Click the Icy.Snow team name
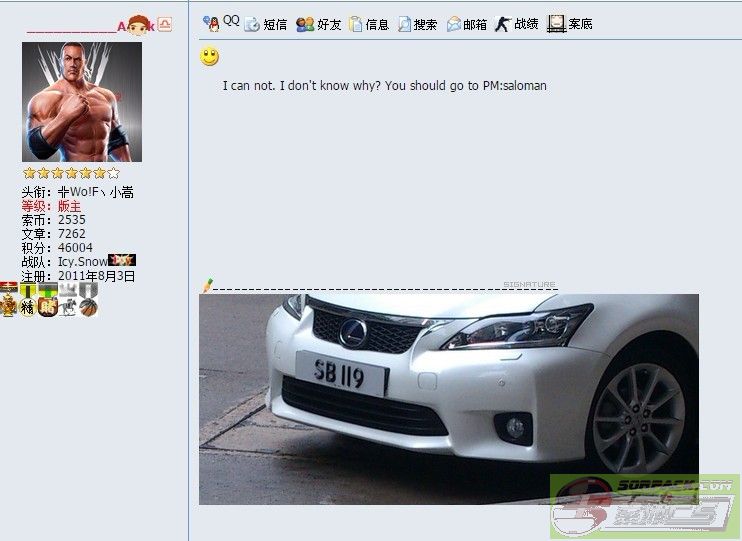The image size is (742, 541). [82, 261]
